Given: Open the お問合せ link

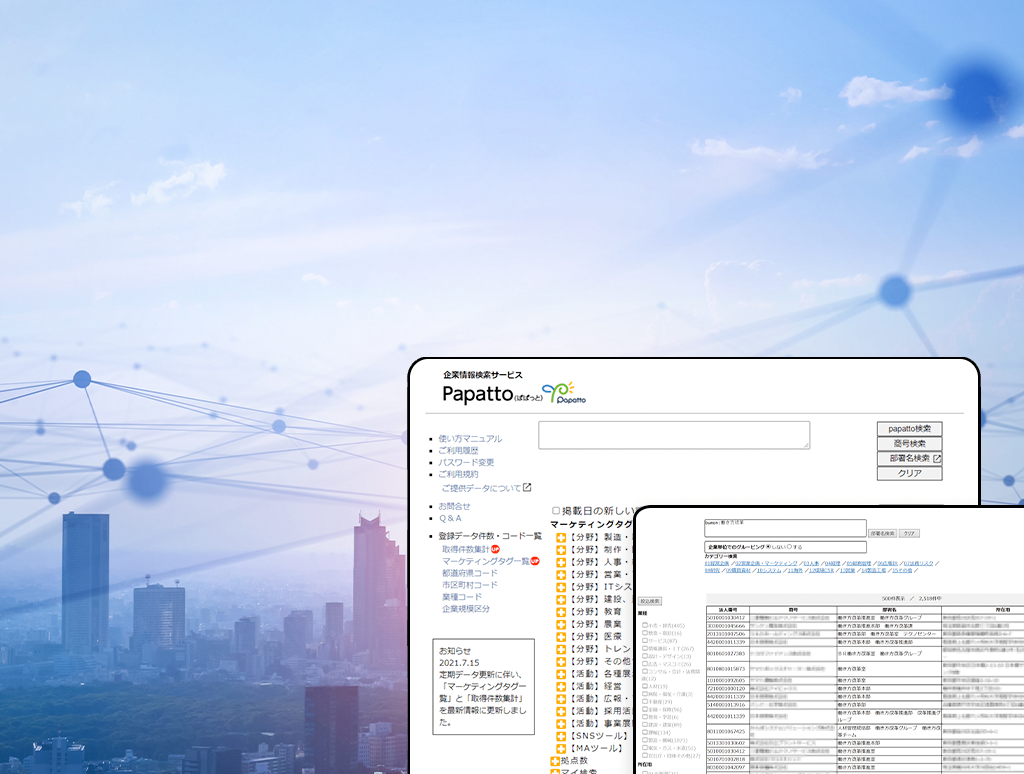Looking at the screenshot, I should [454, 506].
